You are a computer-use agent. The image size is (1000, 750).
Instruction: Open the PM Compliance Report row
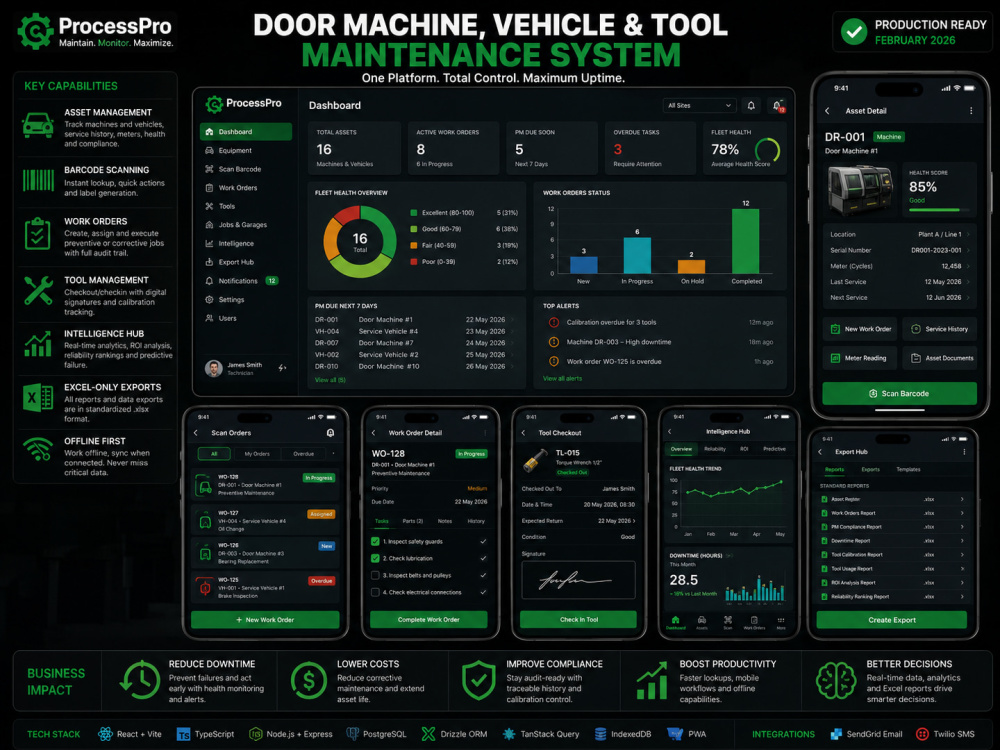892,527
